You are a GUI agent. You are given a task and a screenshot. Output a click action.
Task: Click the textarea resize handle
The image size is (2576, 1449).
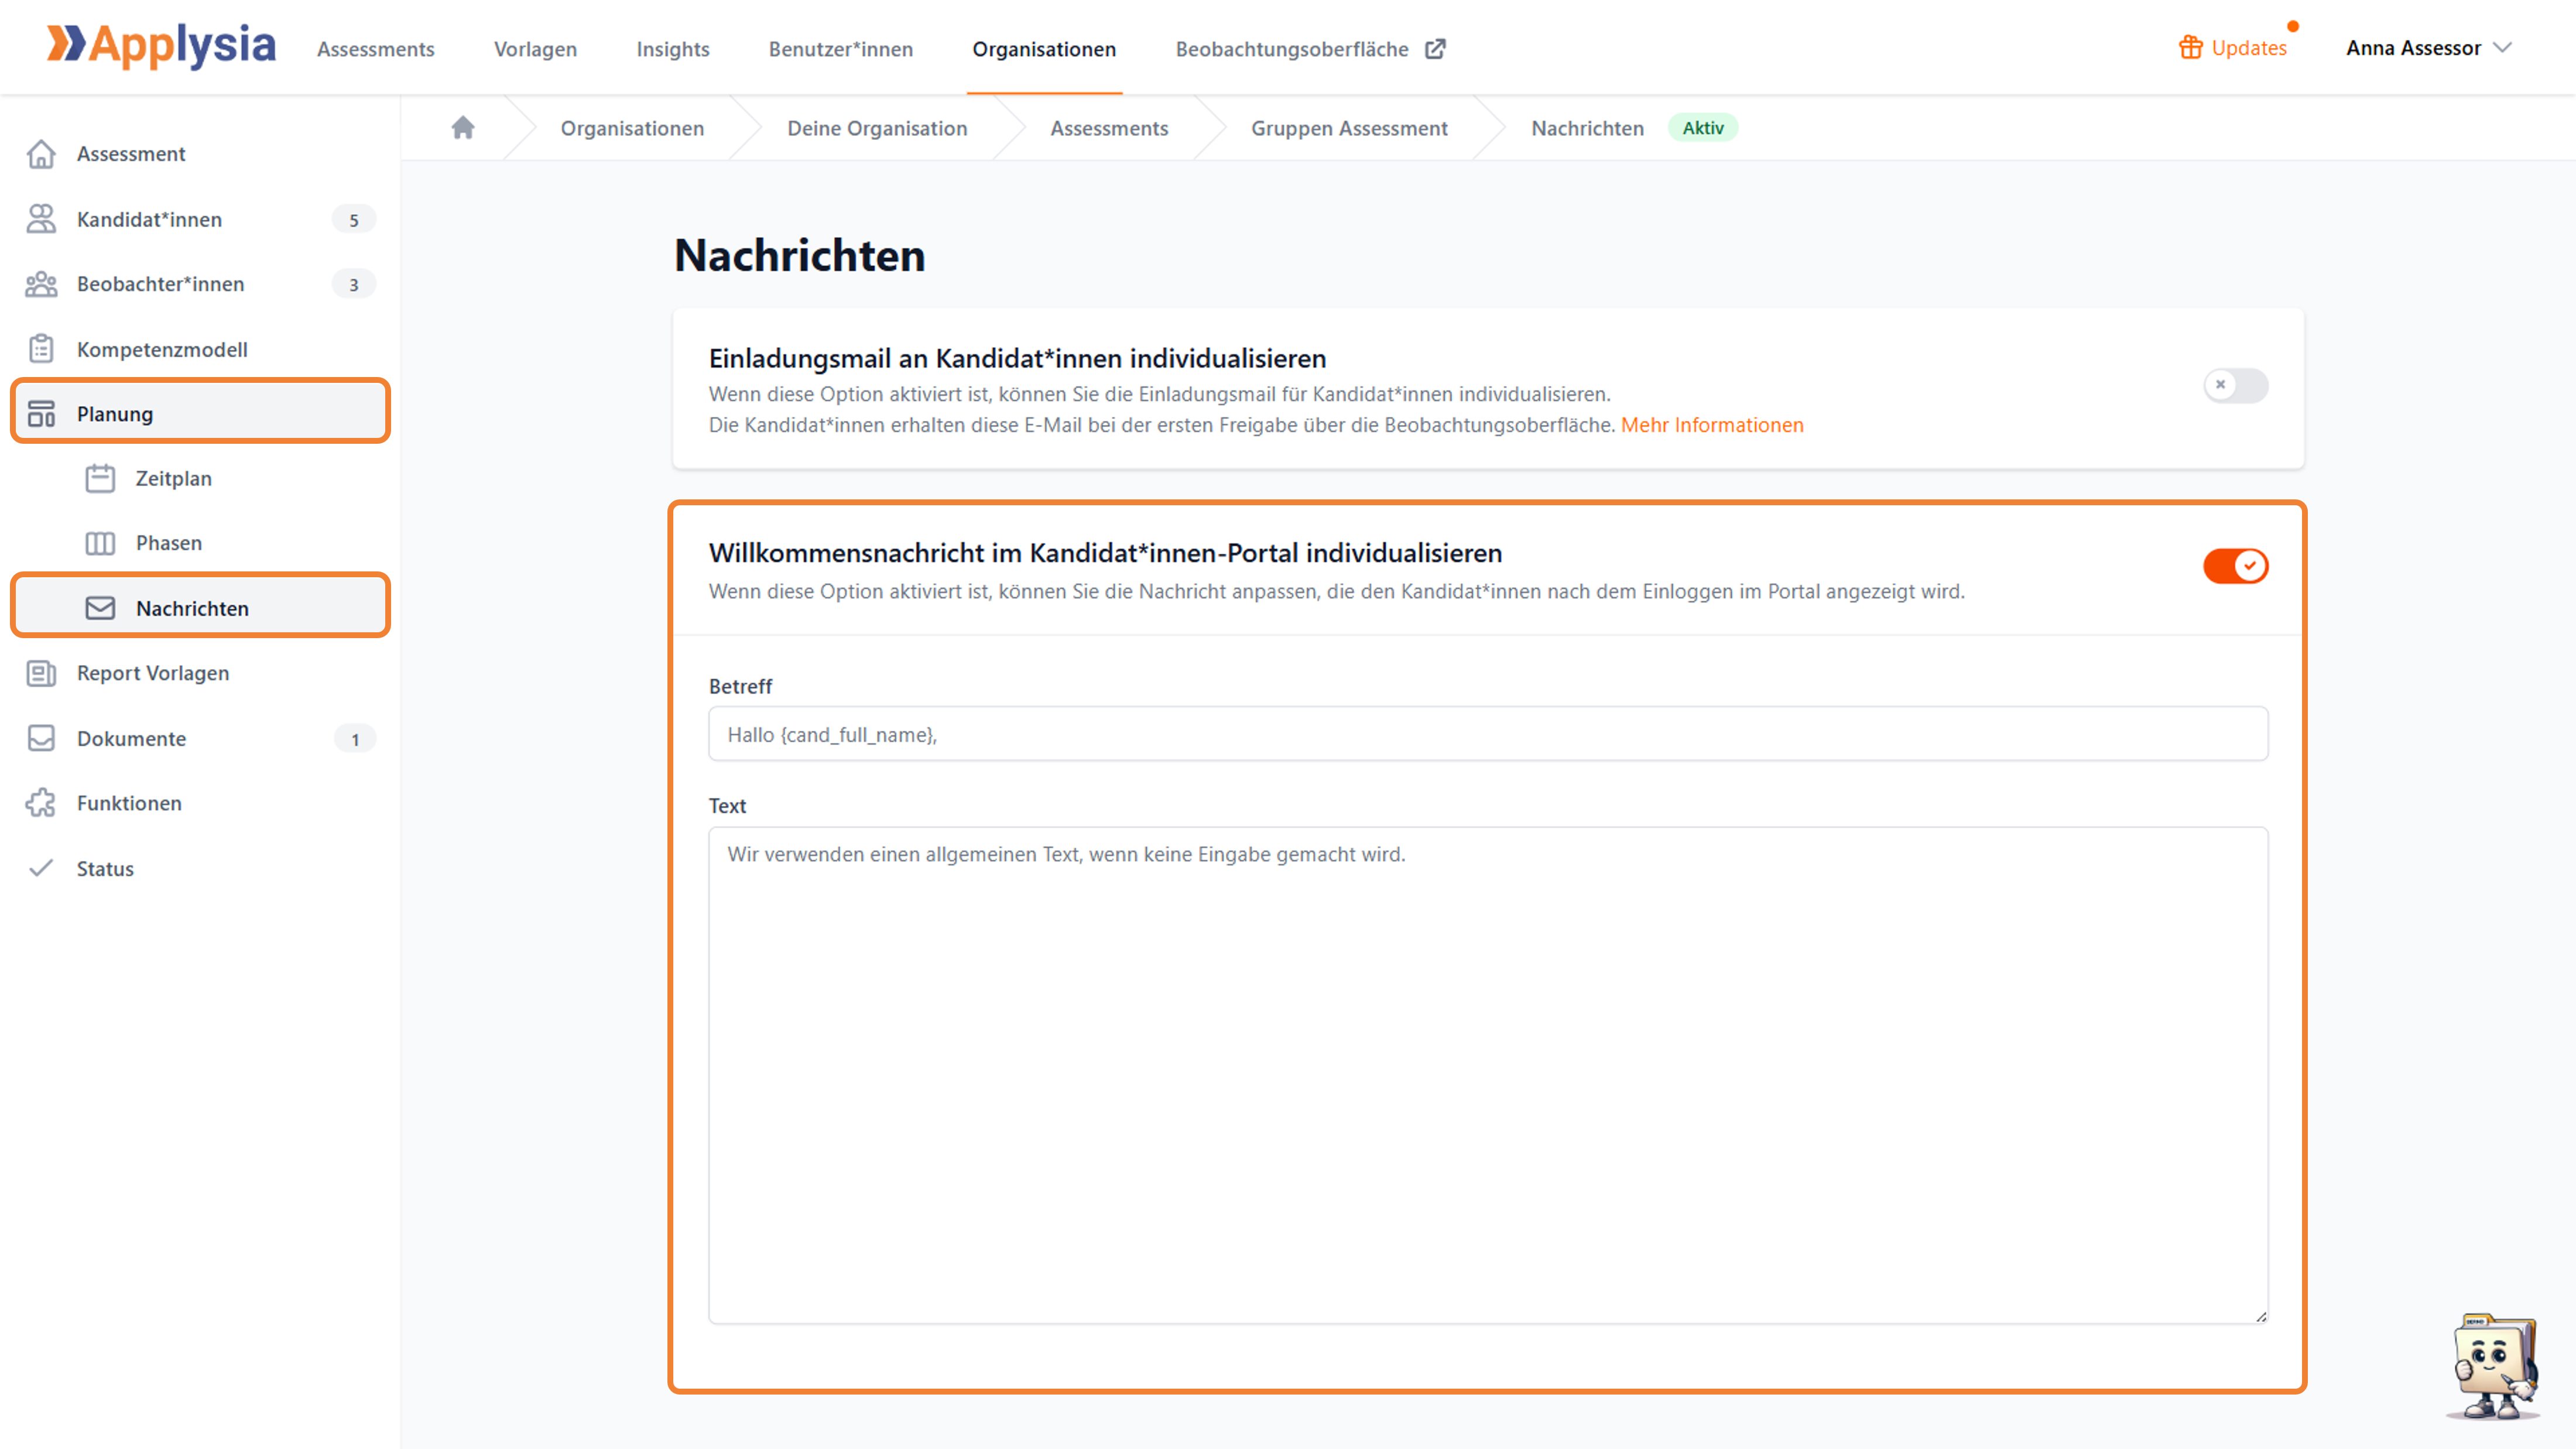point(2261,1317)
